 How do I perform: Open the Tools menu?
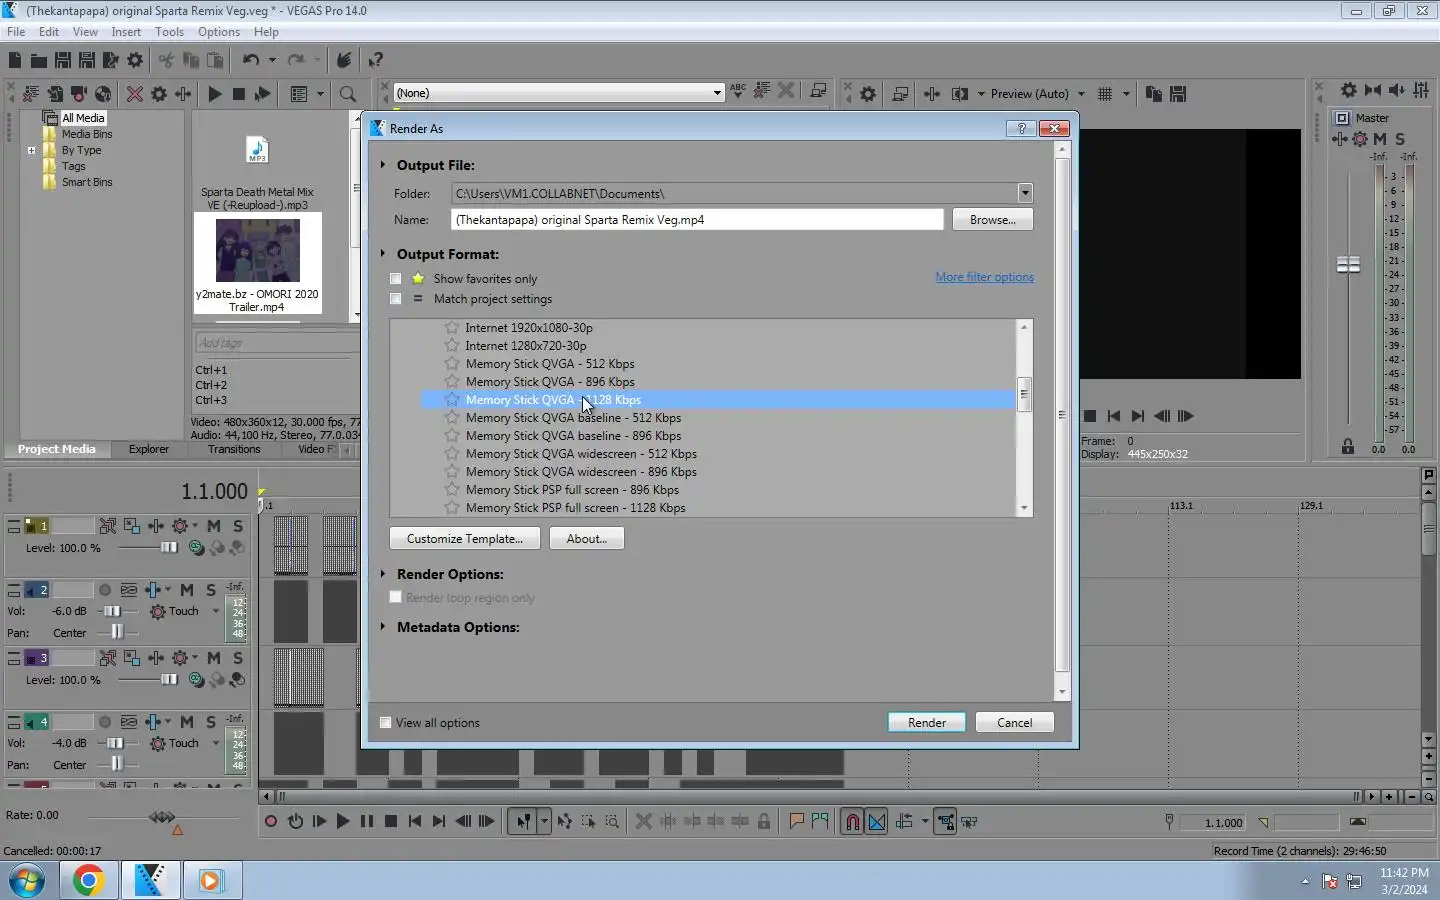169,32
